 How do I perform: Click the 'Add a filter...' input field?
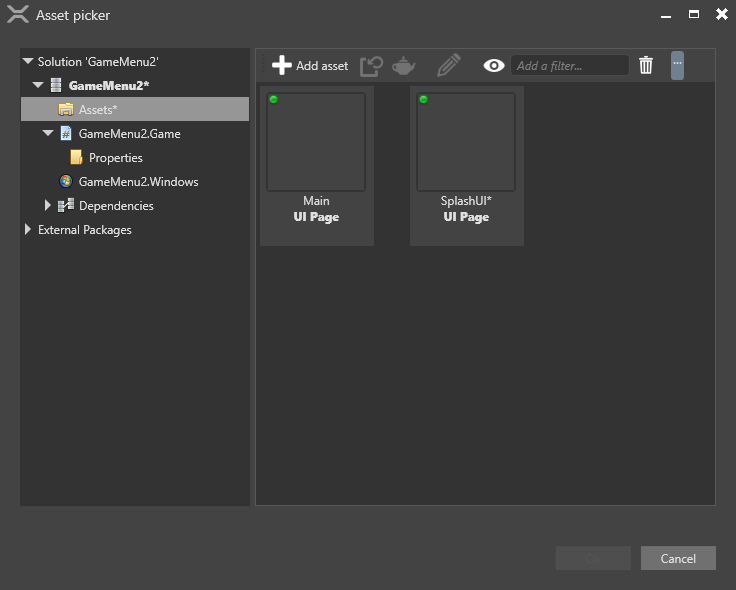569,66
